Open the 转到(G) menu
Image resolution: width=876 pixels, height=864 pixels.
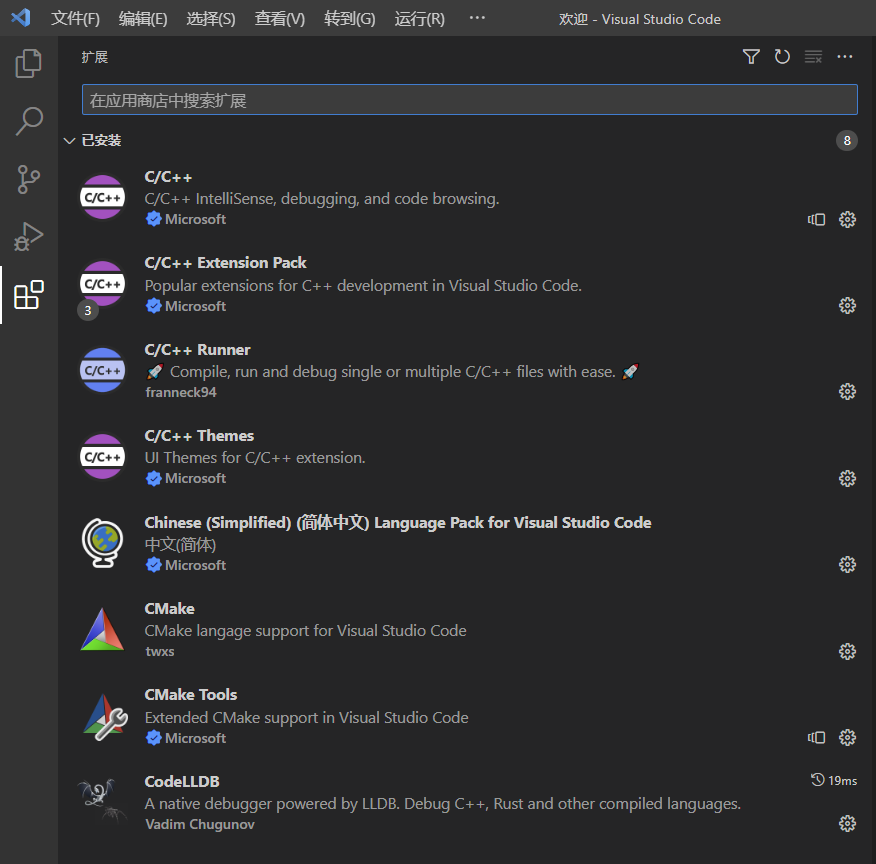click(350, 19)
